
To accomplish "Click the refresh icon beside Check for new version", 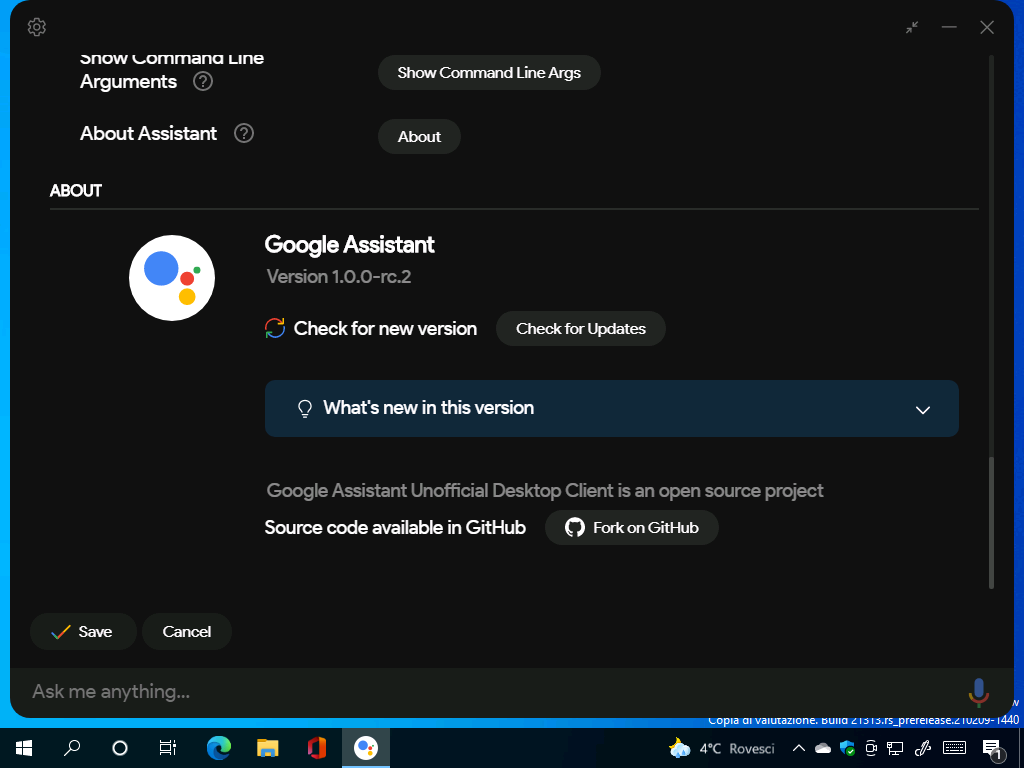I will (x=275, y=328).
